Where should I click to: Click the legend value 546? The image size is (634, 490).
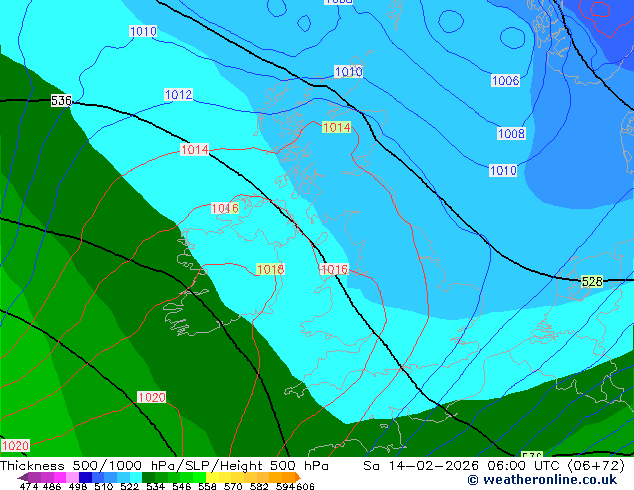(182, 486)
